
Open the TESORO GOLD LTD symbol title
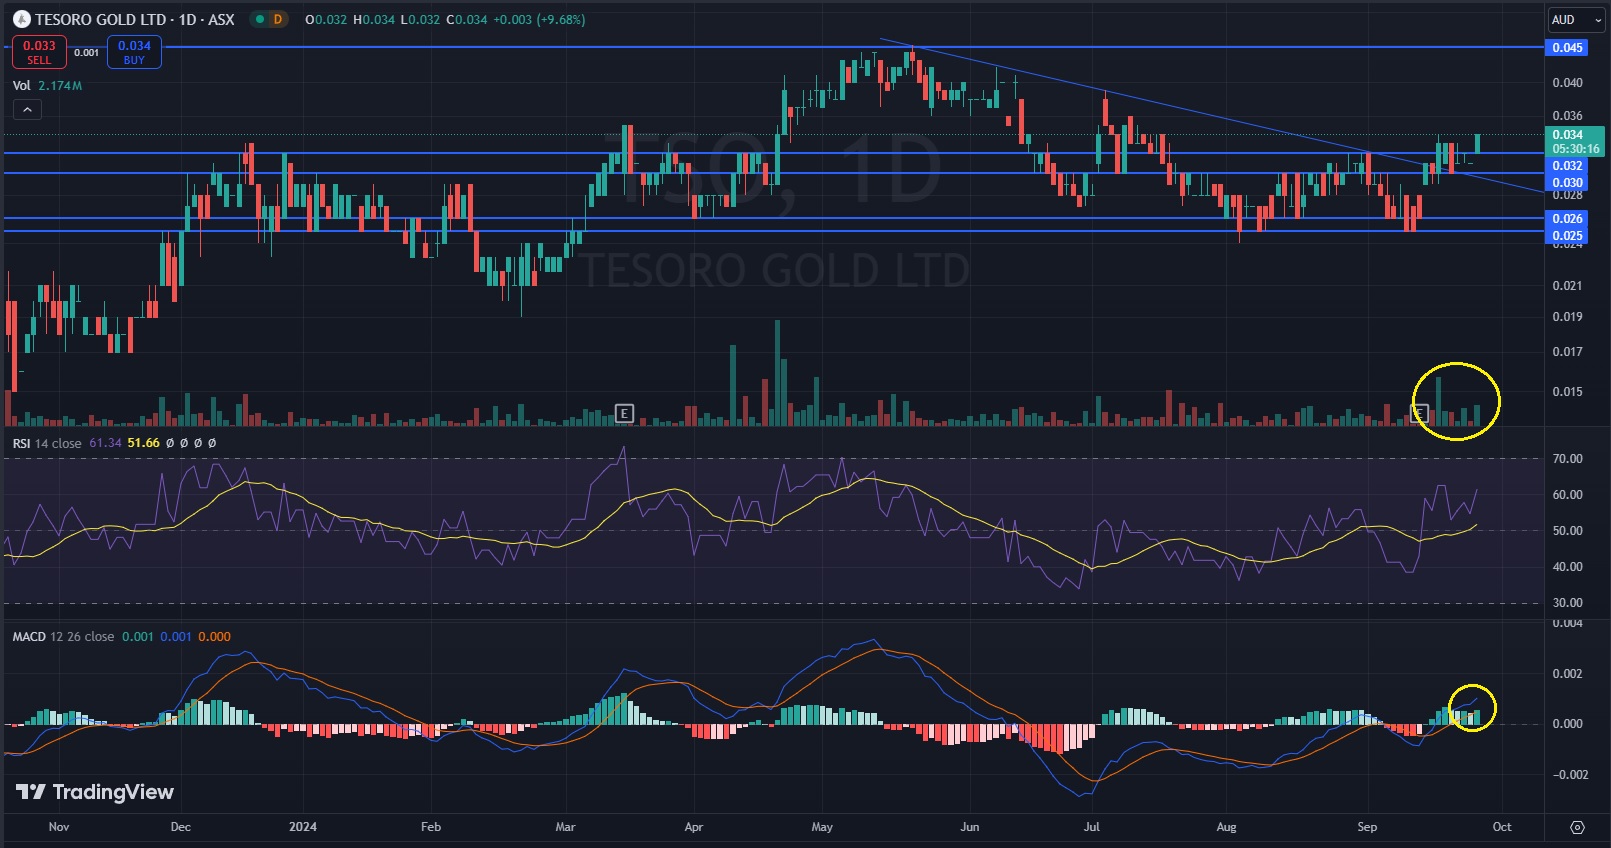point(135,19)
